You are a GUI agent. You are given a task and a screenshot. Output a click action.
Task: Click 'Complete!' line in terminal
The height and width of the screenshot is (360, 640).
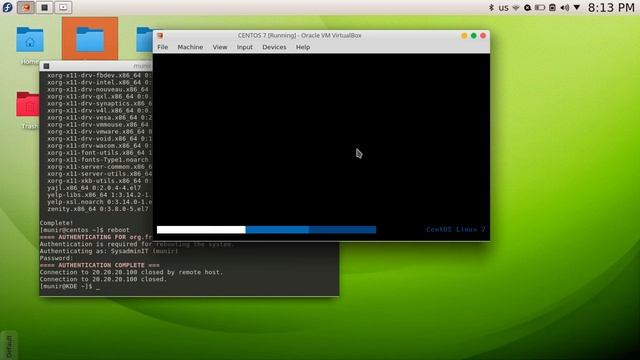point(56,223)
